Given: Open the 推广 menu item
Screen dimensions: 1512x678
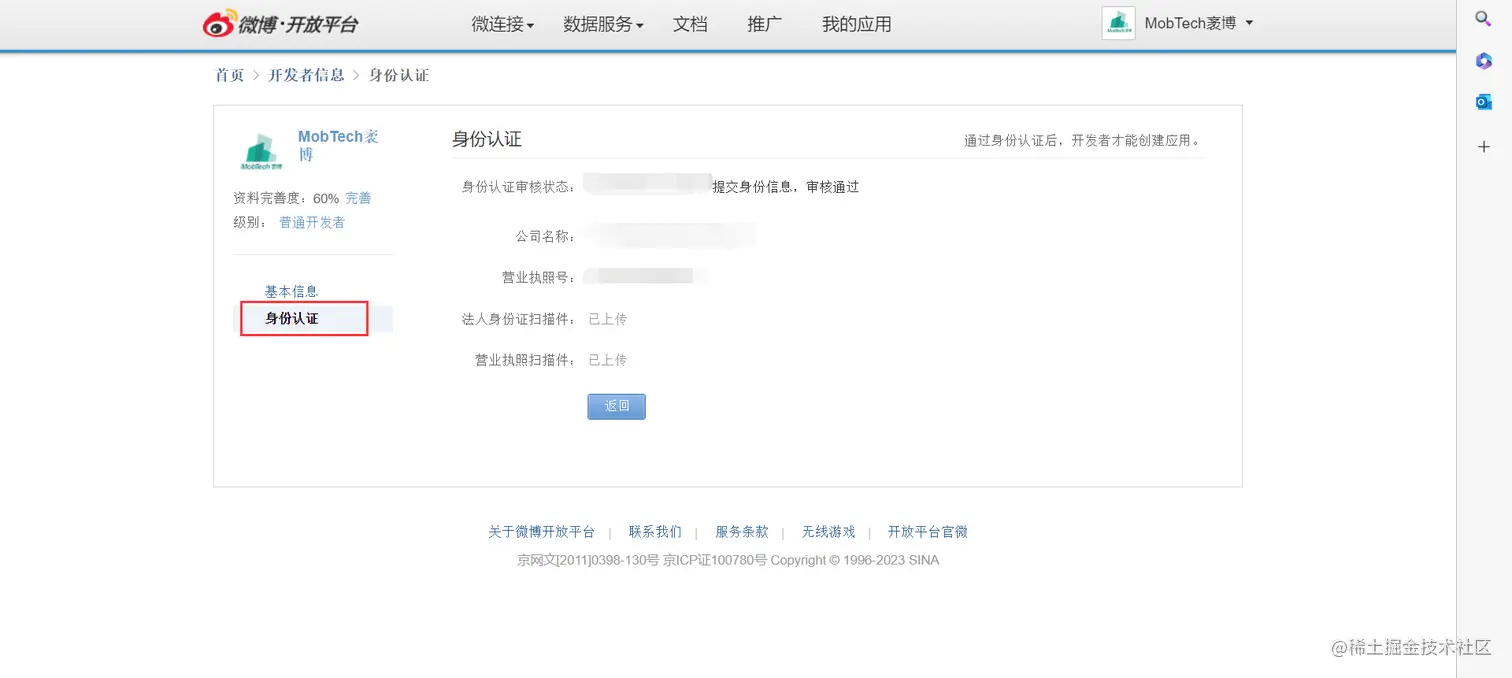Looking at the screenshot, I should click(x=764, y=24).
